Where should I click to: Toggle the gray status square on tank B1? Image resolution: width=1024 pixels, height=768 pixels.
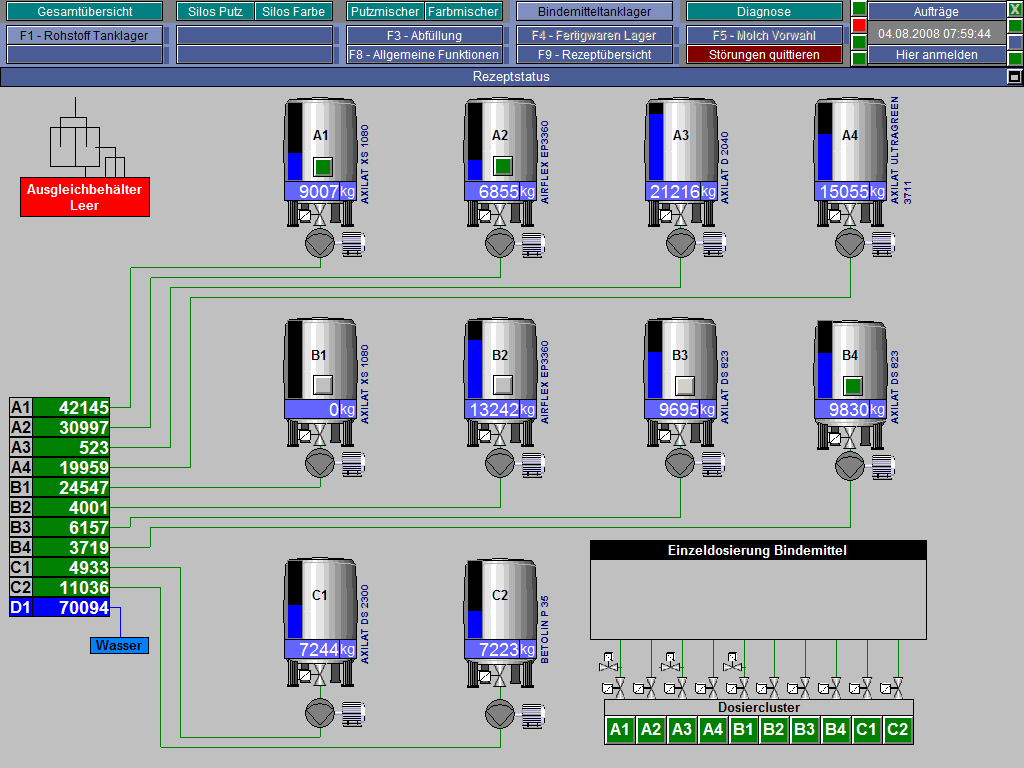[x=323, y=386]
